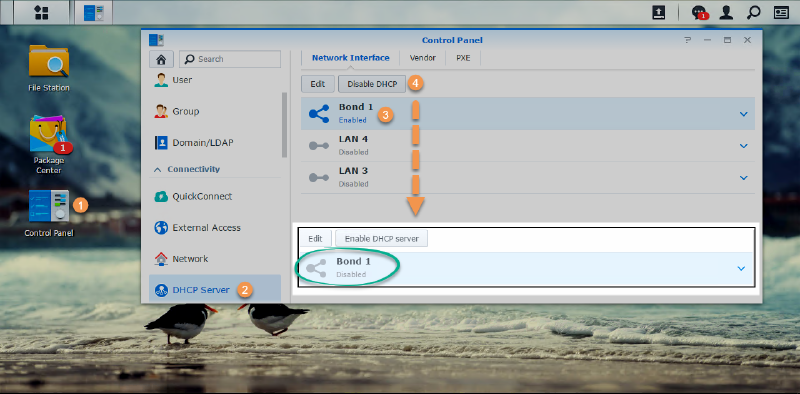Click Edit beside Enable DHCP server
The width and height of the screenshot is (800, 394).
click(x=315, y=238)
